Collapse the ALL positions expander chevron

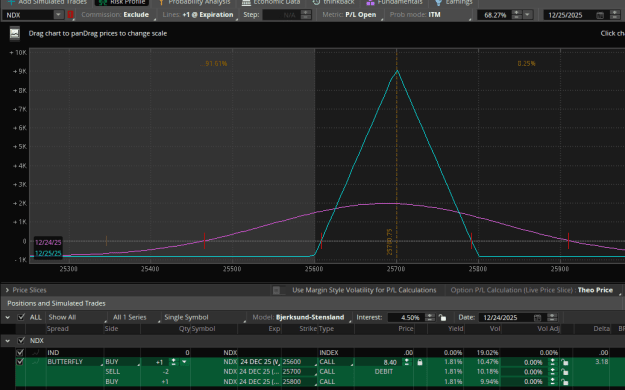(8, 317)
